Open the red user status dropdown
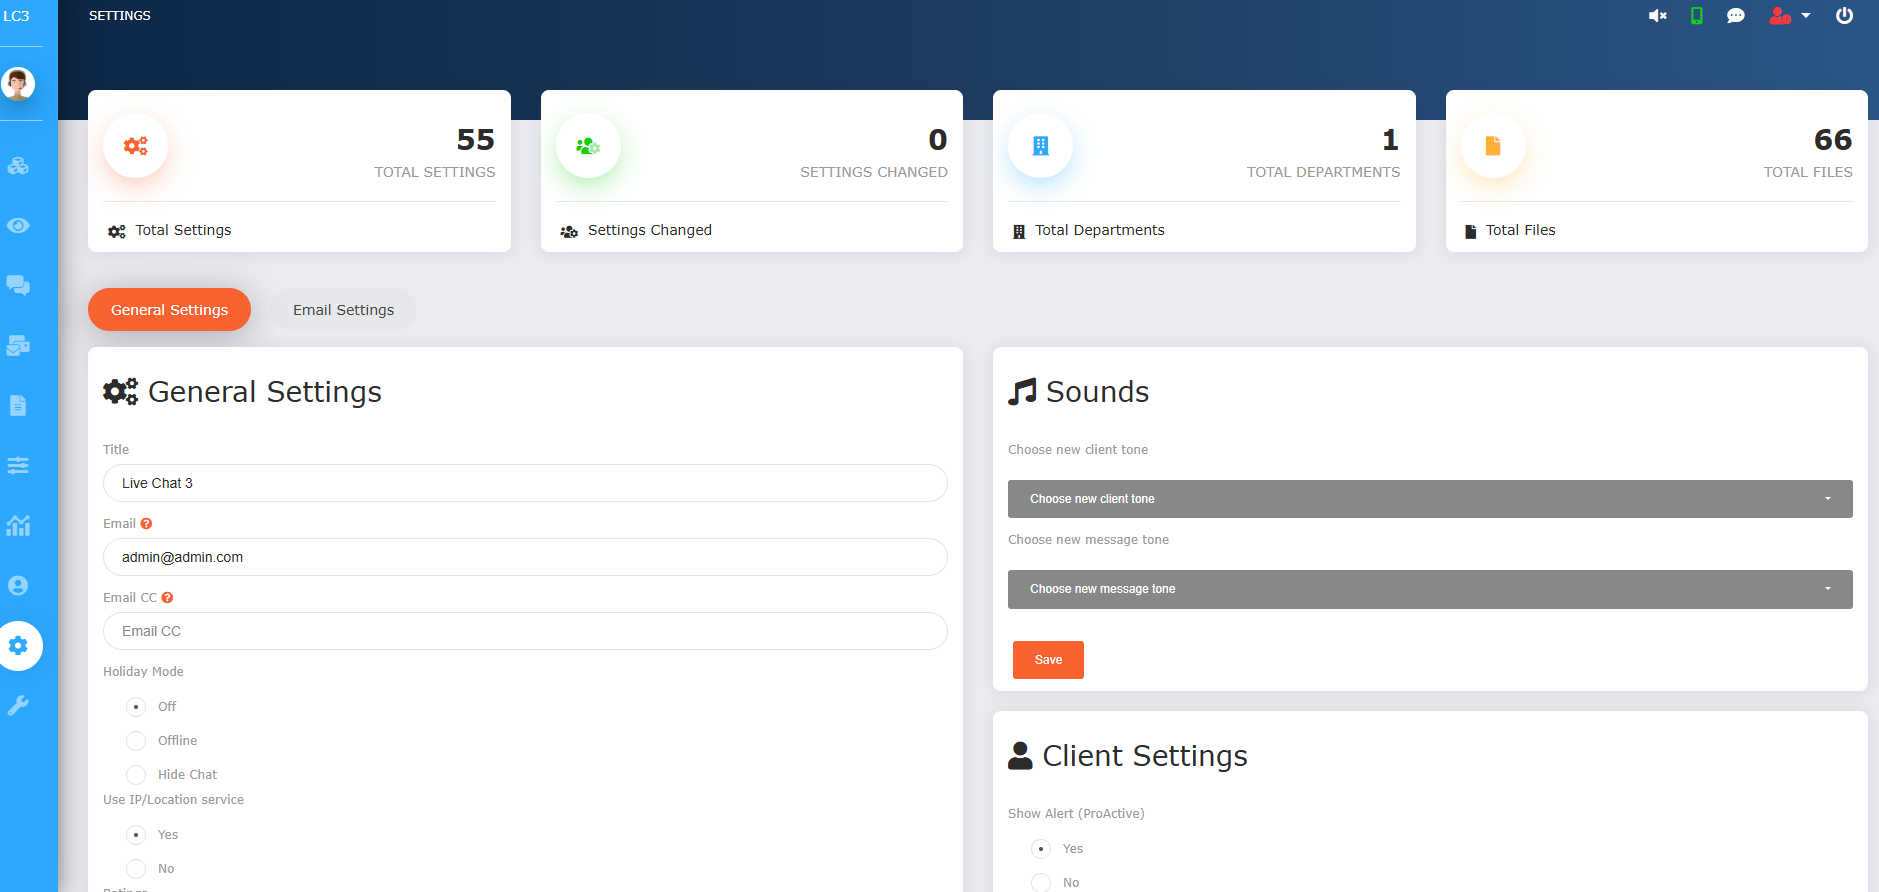Screen dimensions: 1879x892 click(1789, 16)
